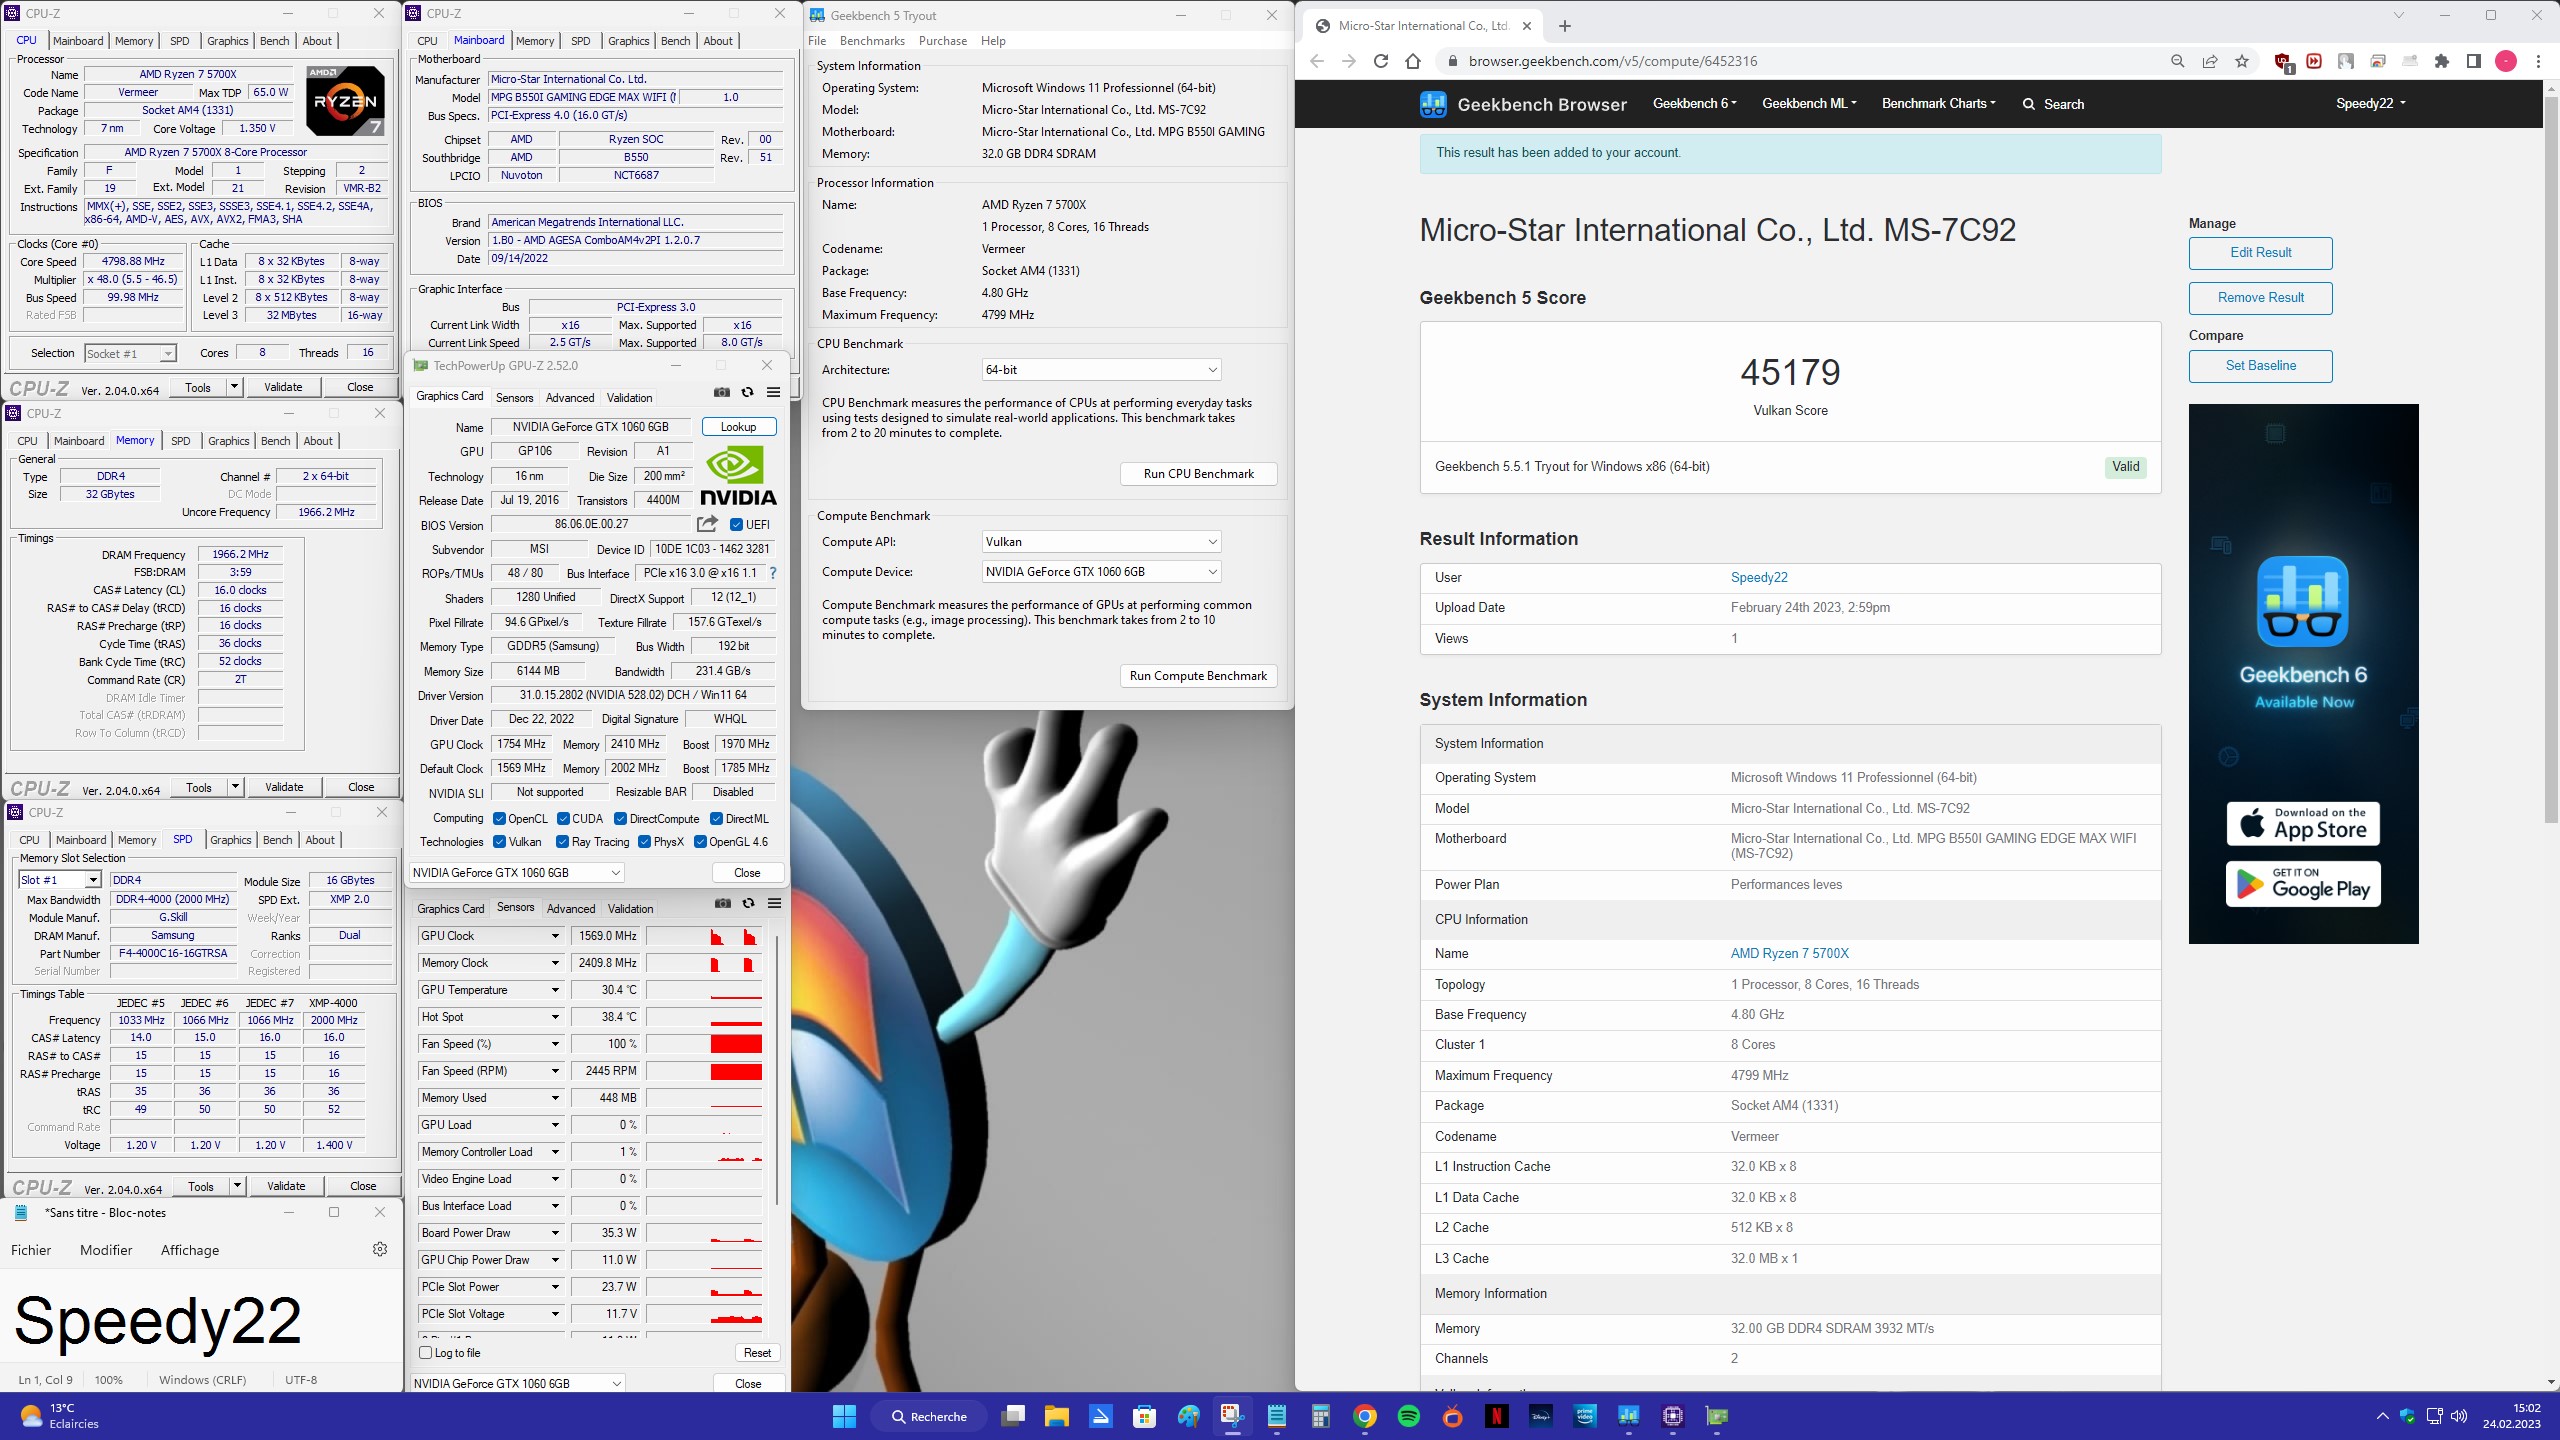
Task: Click the Windows Start button in taskbar
Action: tap(844, 1416)
